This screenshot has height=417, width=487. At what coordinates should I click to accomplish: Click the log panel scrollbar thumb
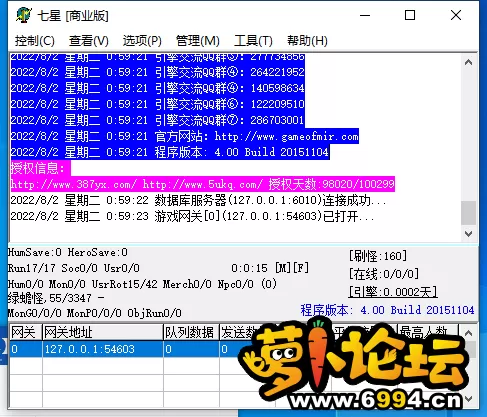pos(468,213)
